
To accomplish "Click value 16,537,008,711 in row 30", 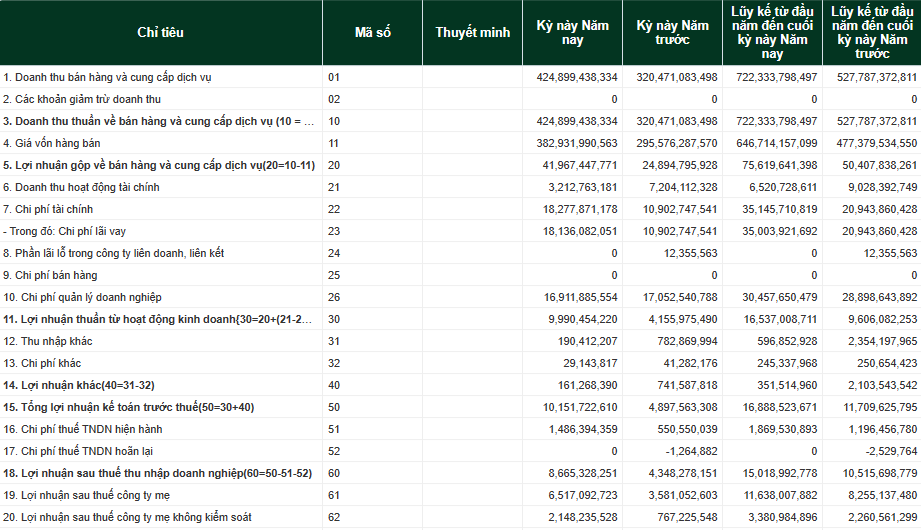I will (x=779, y=319).
